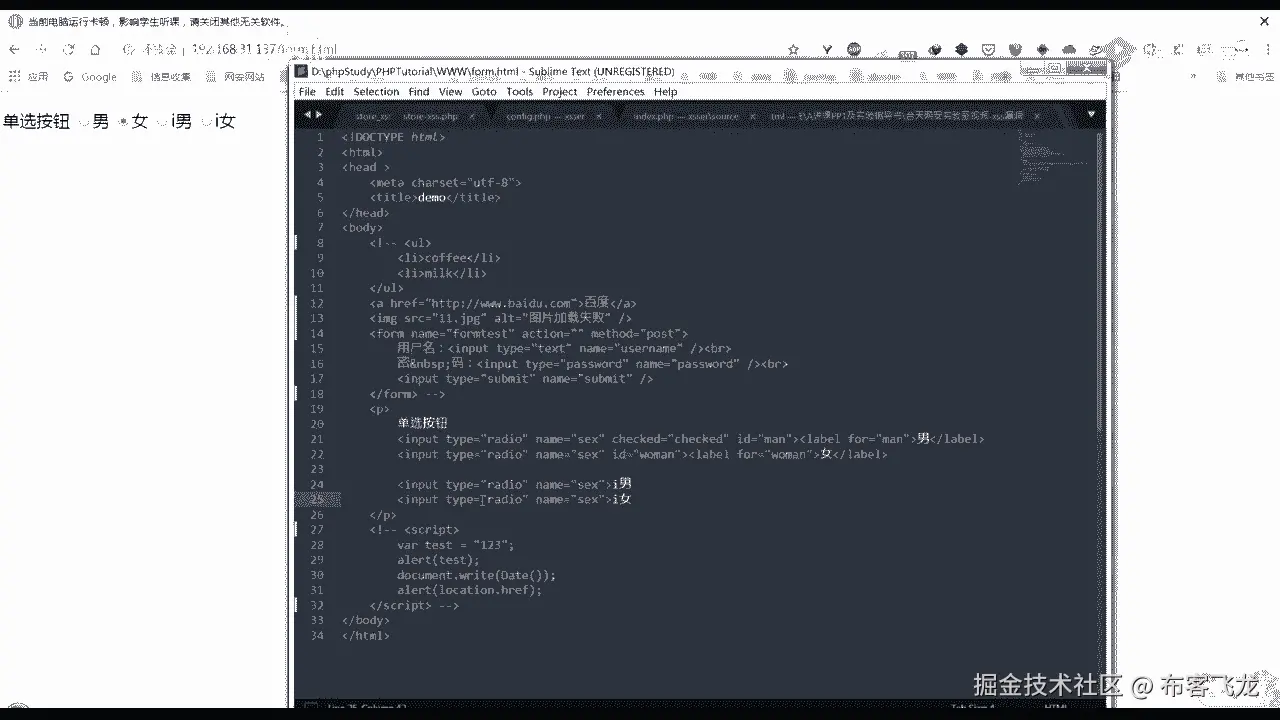This screenshot has width=1280, height=720.
Task: Open the 其他书签 bookmark folder
Action: 1243,77
